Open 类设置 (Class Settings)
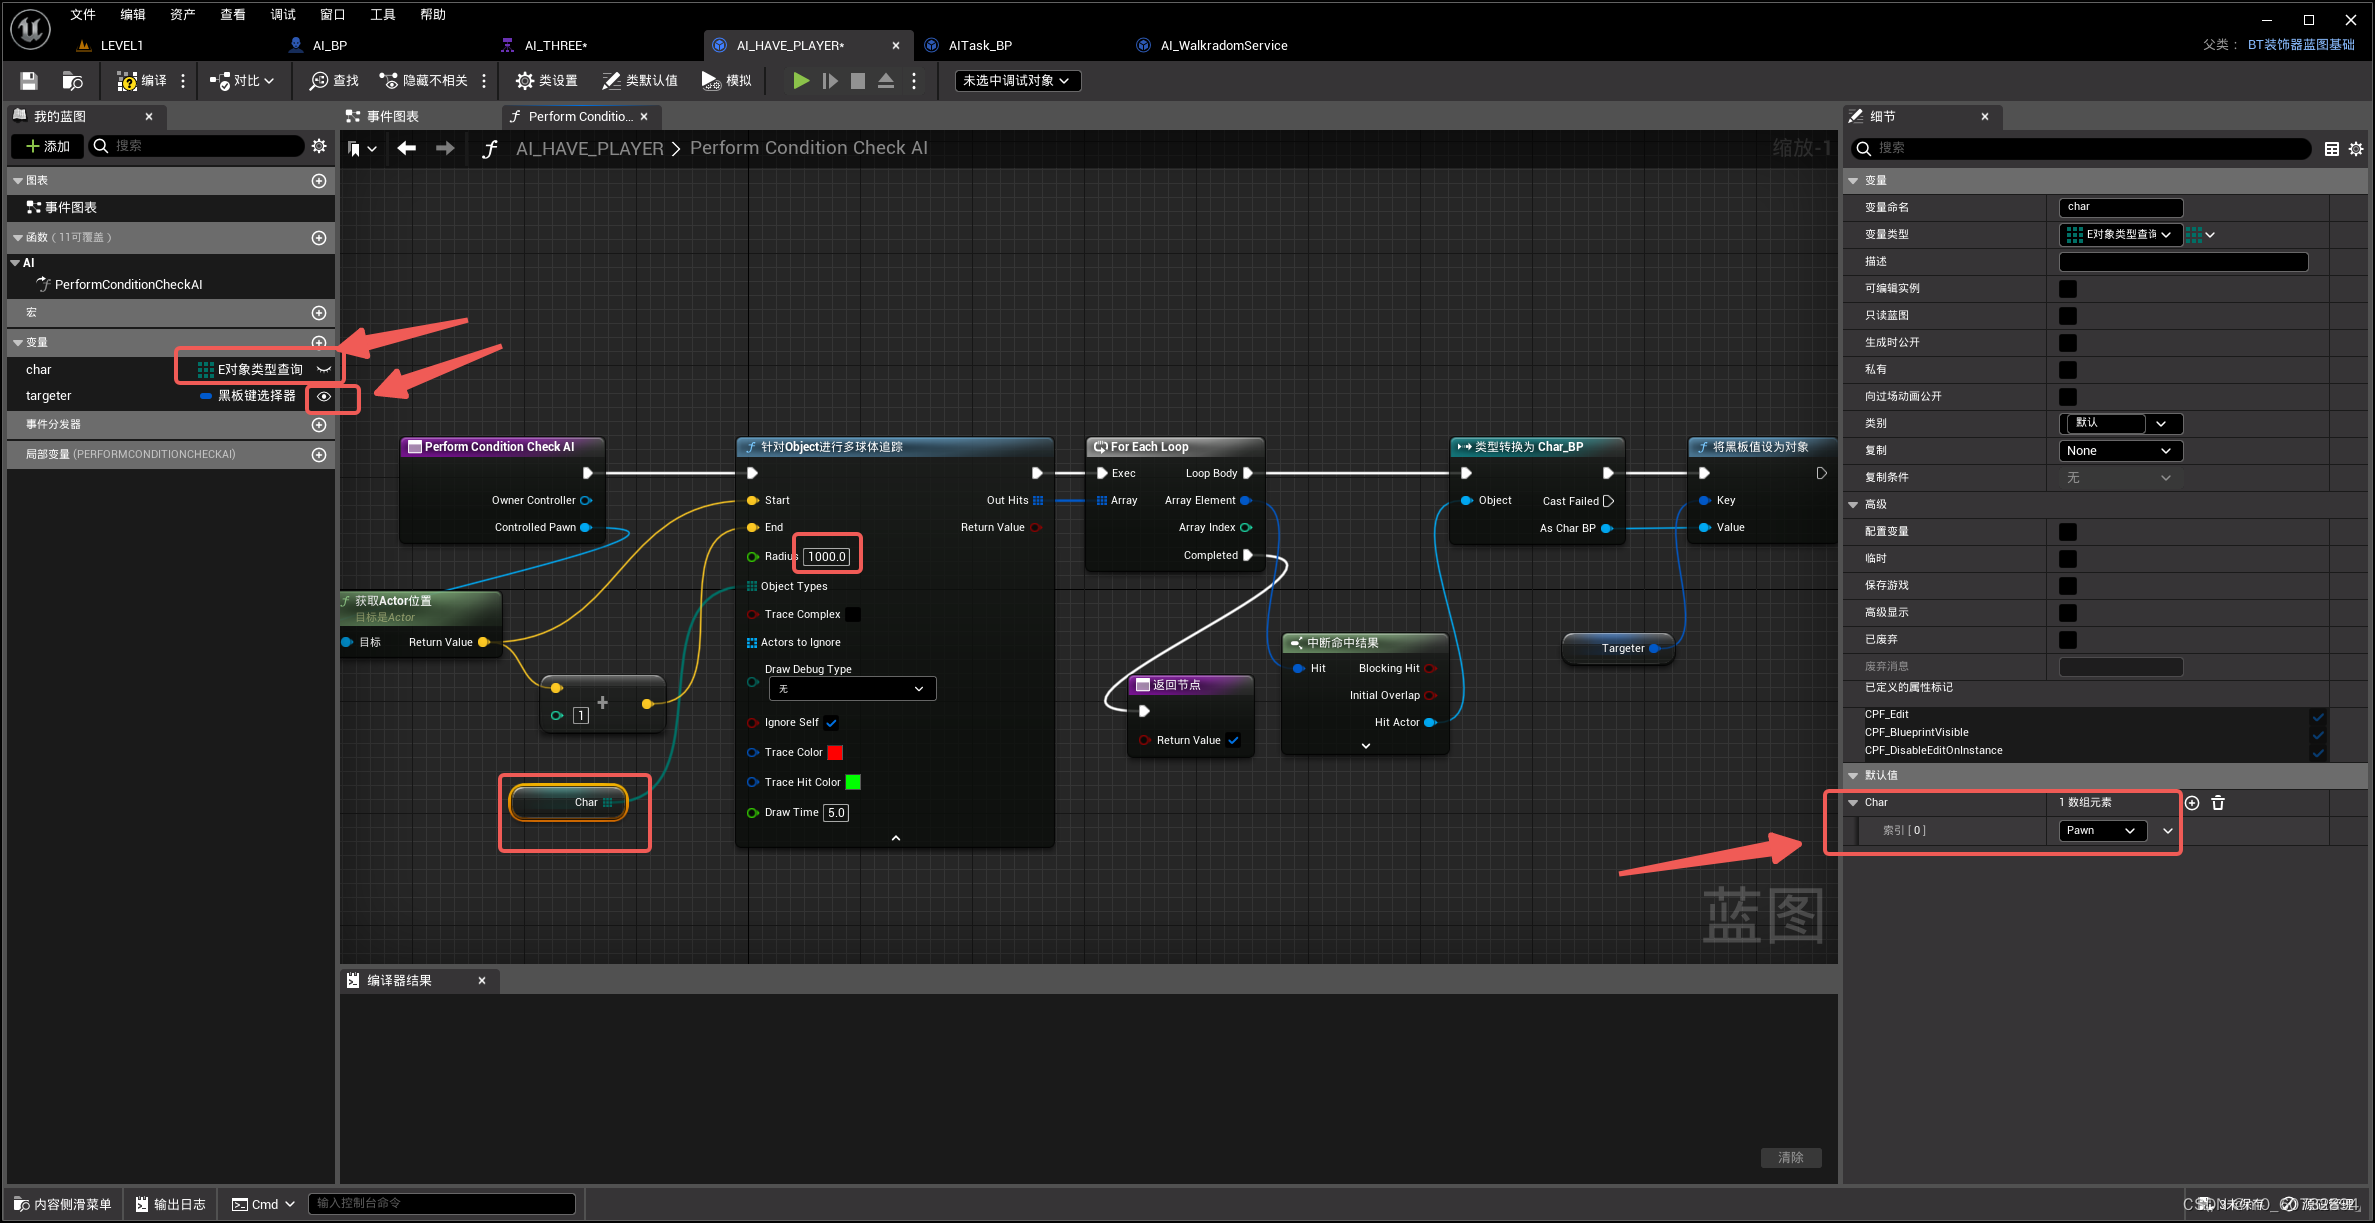2375x1223 pixels. point(545,81)
